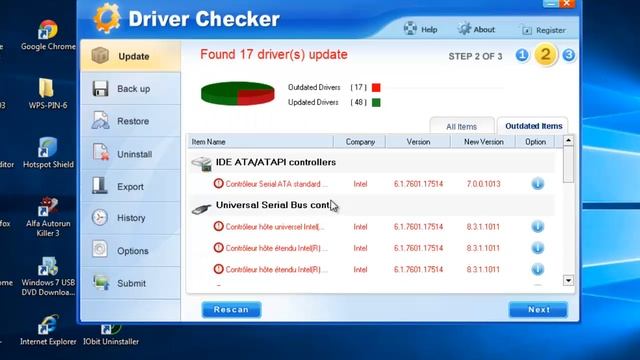
Task: Select the Contrôleur Serial ATA standard row
Action: tap(371, 184)
